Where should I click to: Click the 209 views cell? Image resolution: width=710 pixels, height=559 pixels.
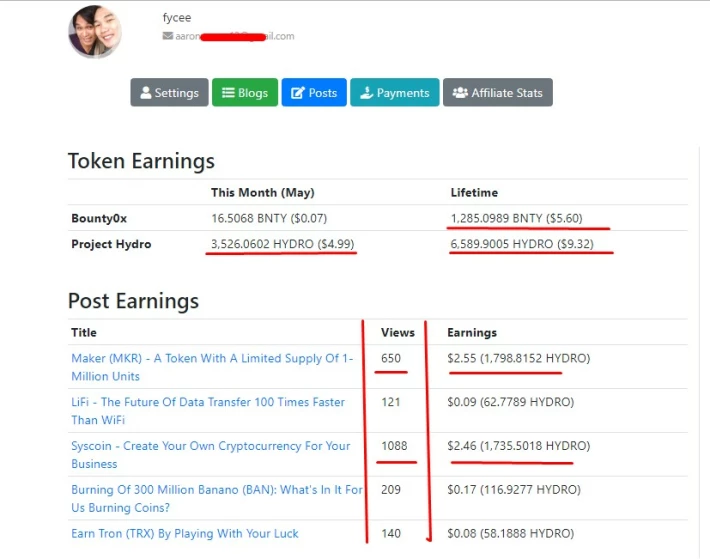pos(391,490)
